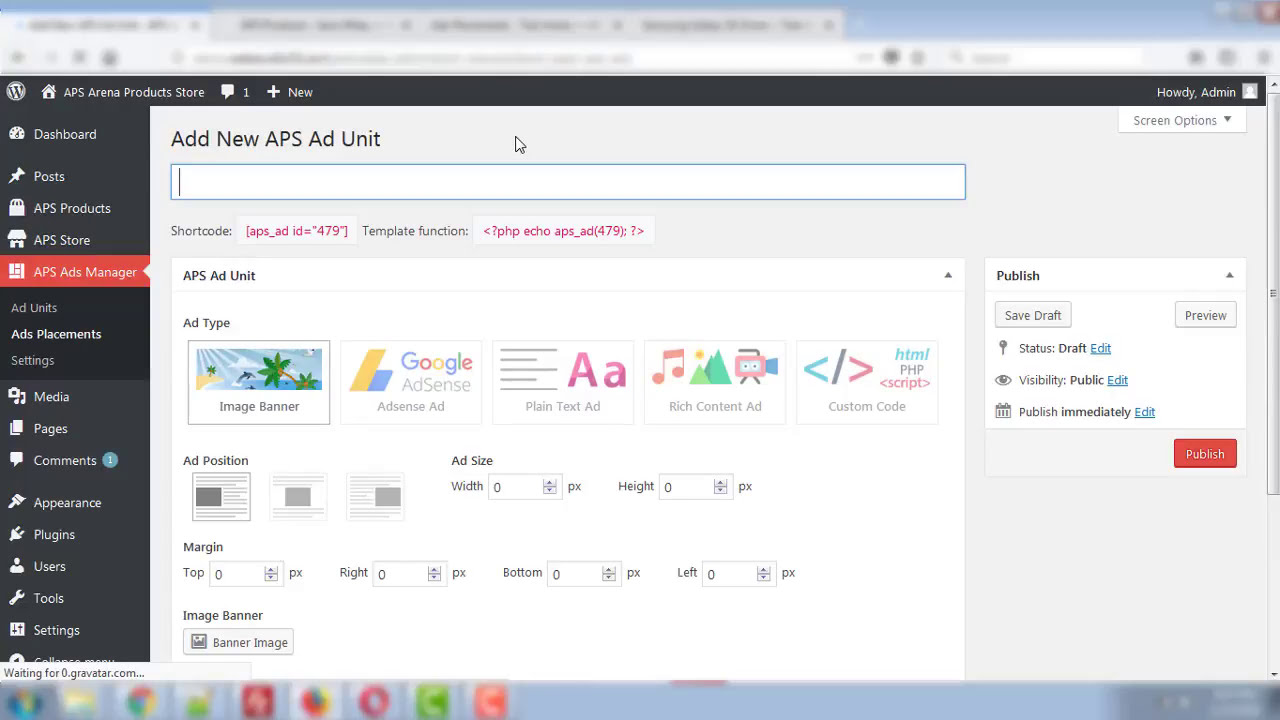Select the Plain Text Ad type
This screenshot has height=720, width=1280.
tap(563, 380)
